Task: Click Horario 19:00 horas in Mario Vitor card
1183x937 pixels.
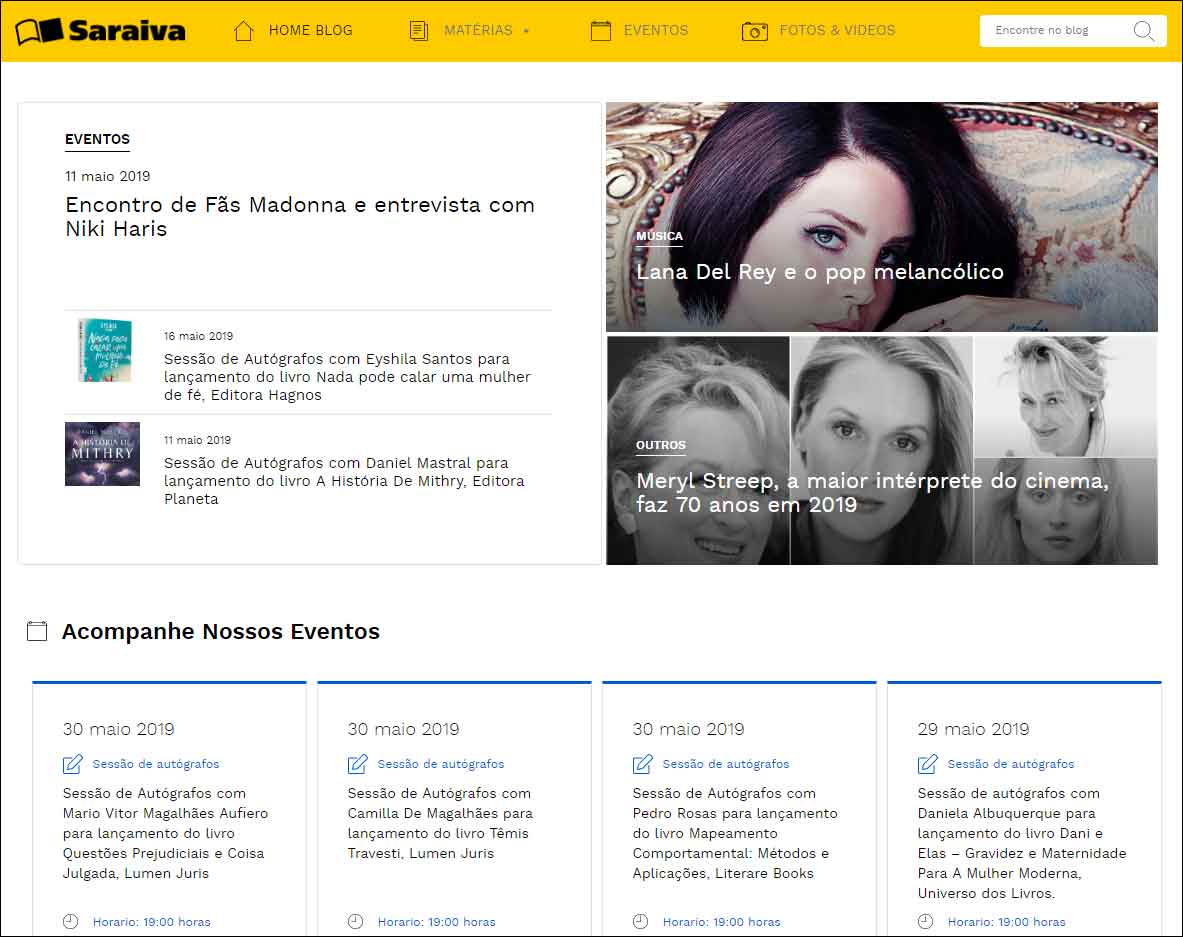Action: [152, 922]
